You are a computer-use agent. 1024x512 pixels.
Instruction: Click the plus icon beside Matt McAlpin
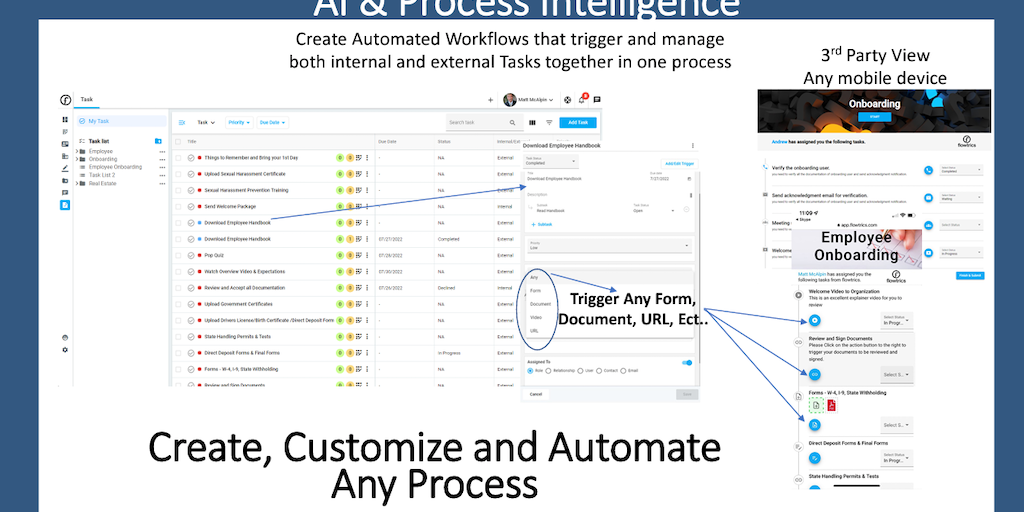[x=490, y=100]
